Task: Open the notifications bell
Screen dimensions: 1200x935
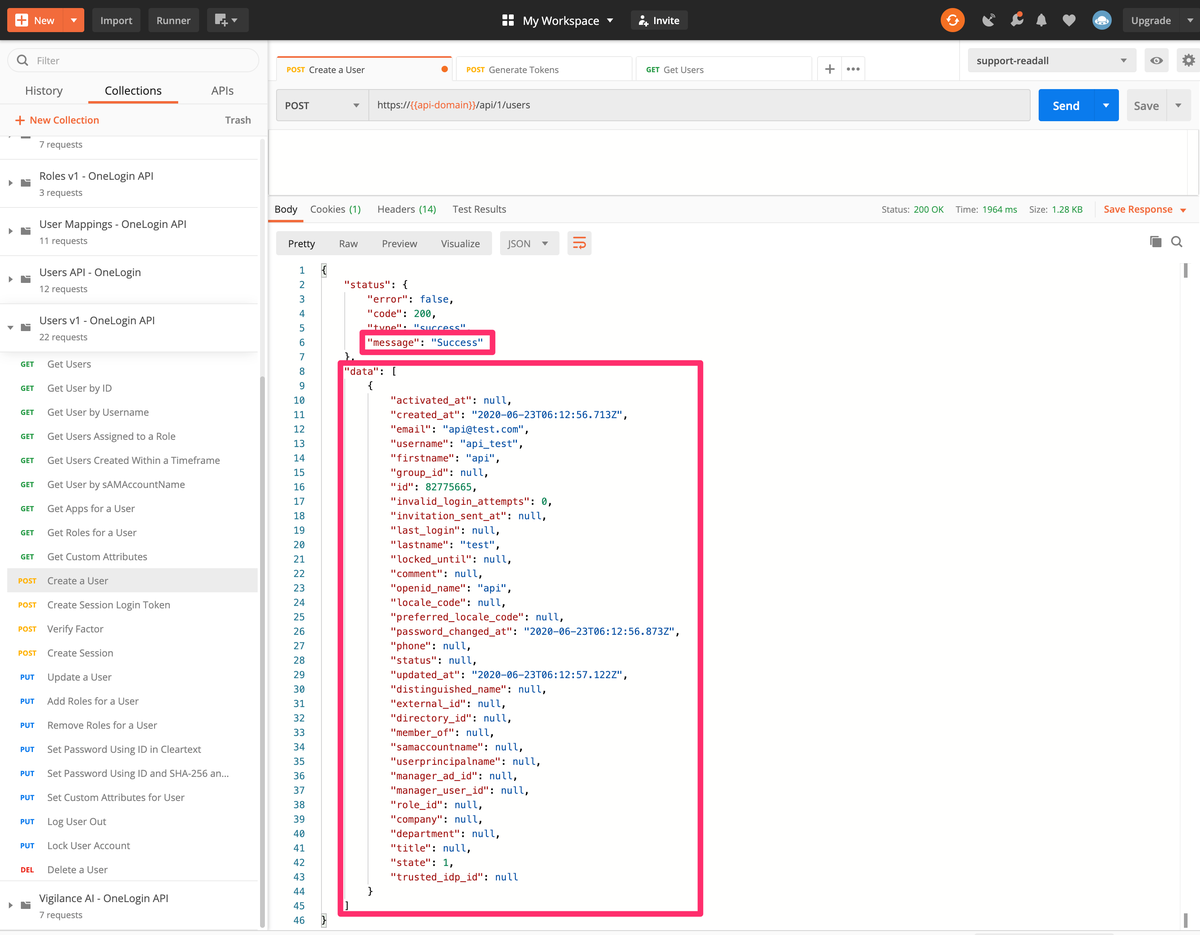Action: [1042, 20]
